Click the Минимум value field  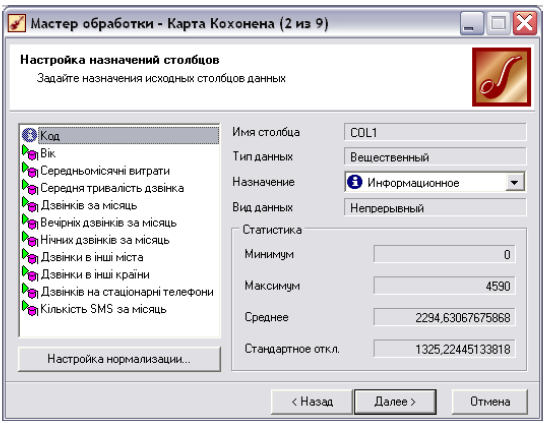[445, 254]
